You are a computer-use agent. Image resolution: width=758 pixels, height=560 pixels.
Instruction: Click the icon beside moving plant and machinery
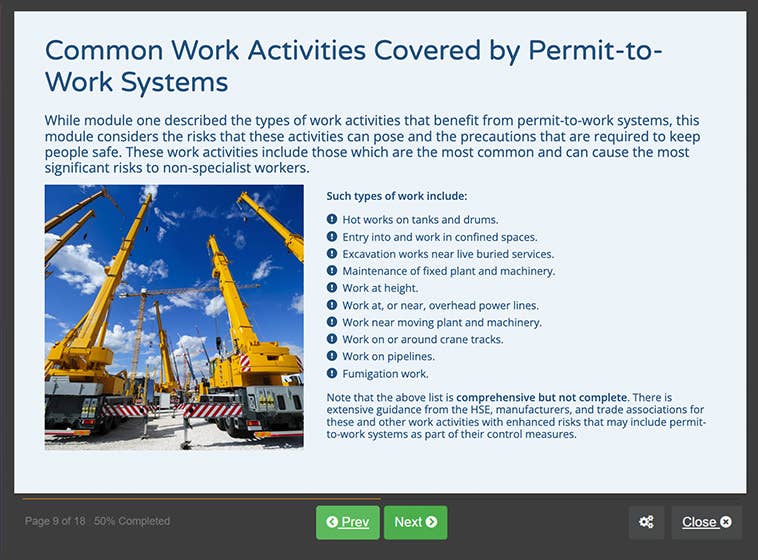point(332,323)
